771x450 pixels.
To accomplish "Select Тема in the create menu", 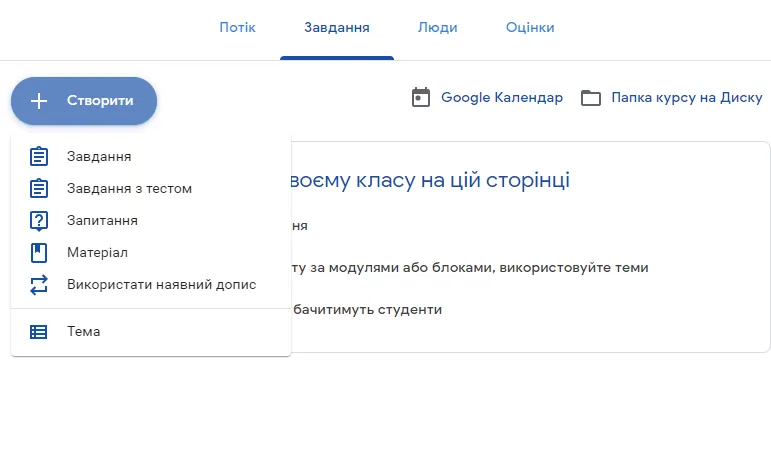I will tap(84, 332).
